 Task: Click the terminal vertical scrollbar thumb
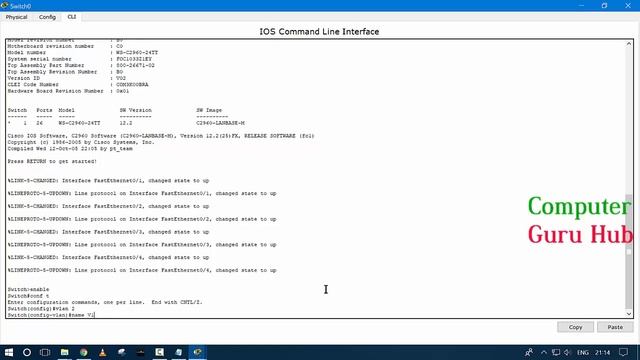(x=629, y=252)
